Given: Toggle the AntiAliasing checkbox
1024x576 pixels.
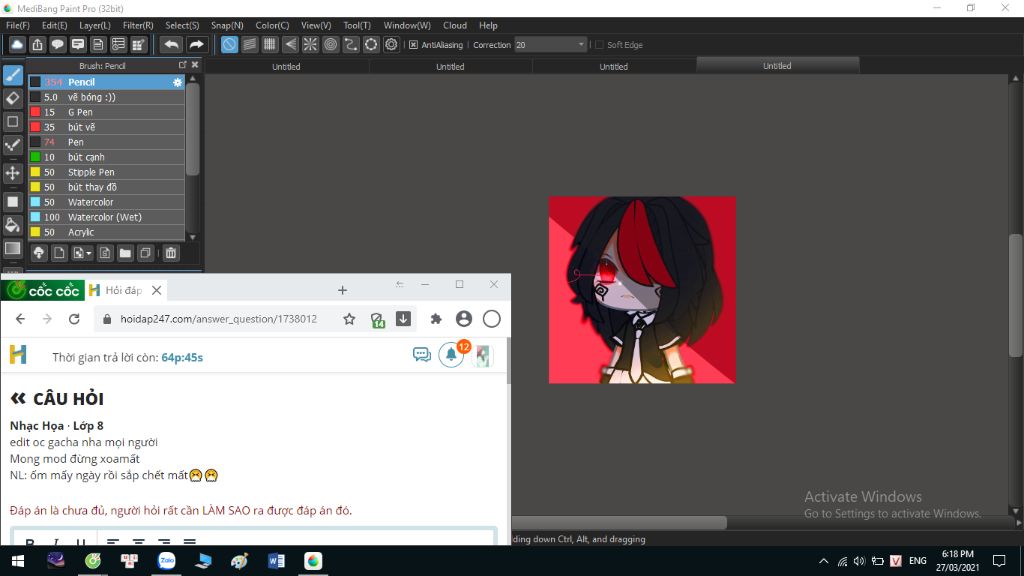Looking at the screenshot, I should click(x=413, y=45).
